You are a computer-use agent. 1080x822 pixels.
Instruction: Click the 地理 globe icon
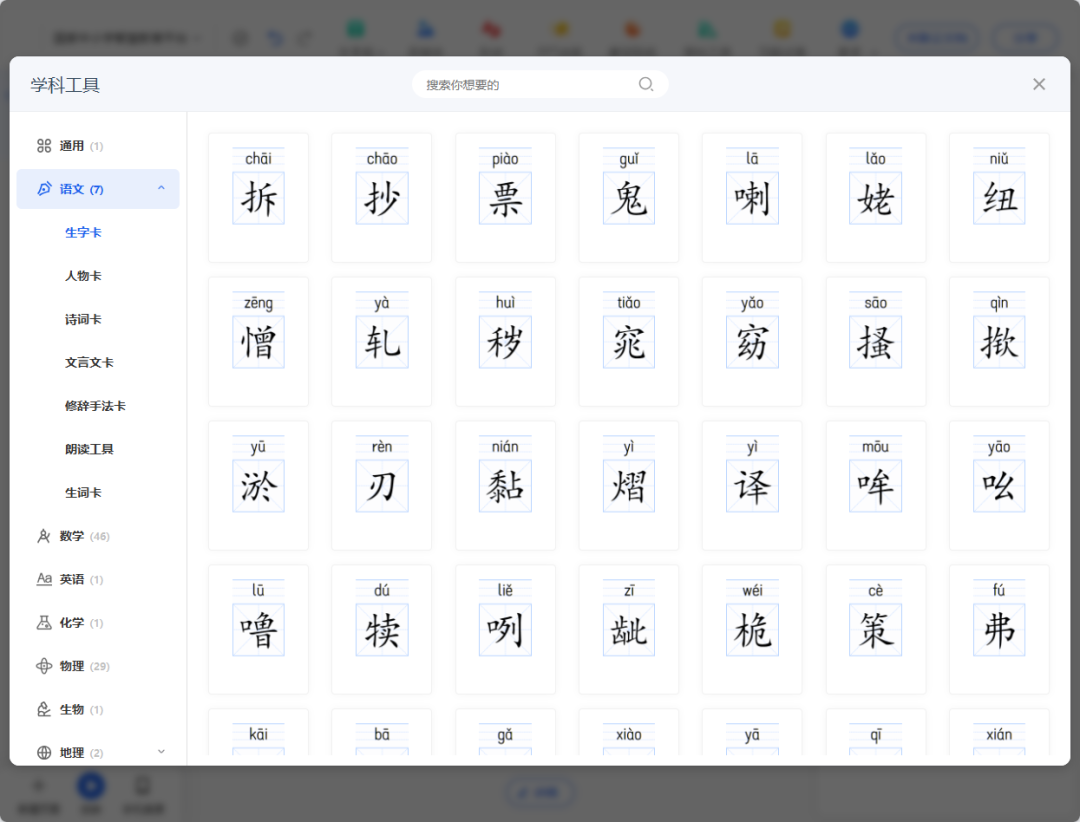coord(44,753)
